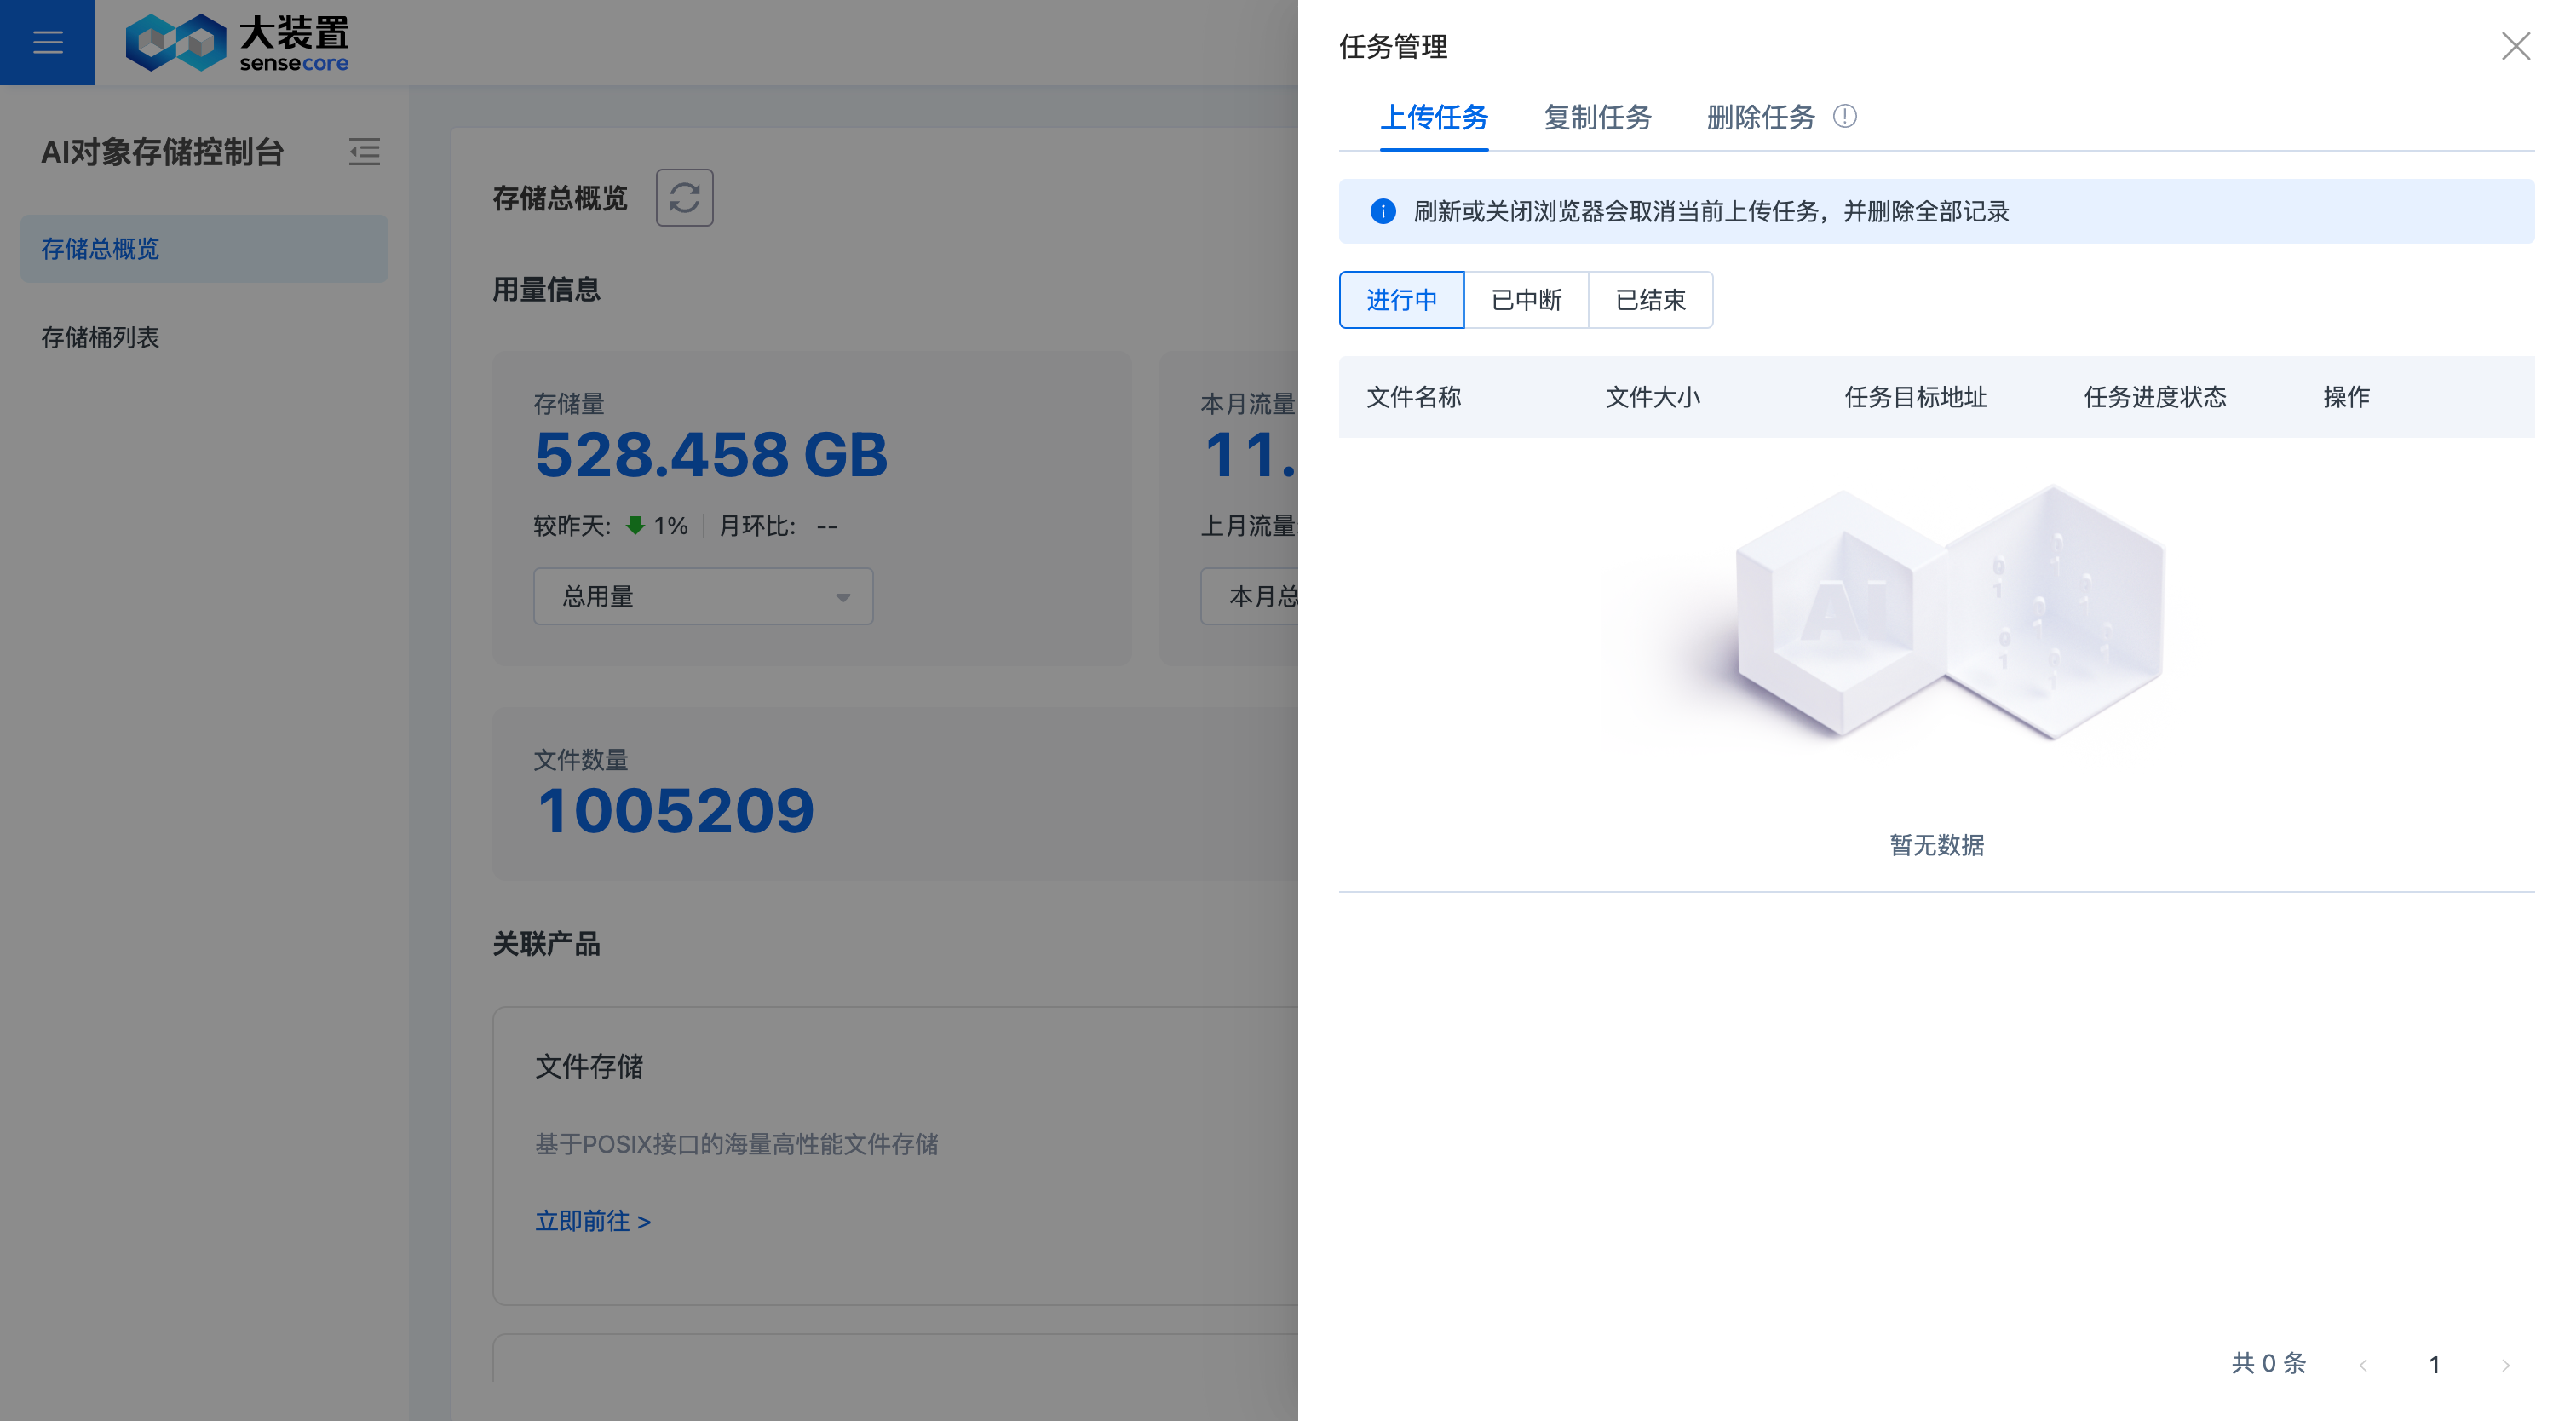The height and width of the screenshot is (1421, 2576).
Task: Select the 已中断 filter
Action: coord(1526,300)
